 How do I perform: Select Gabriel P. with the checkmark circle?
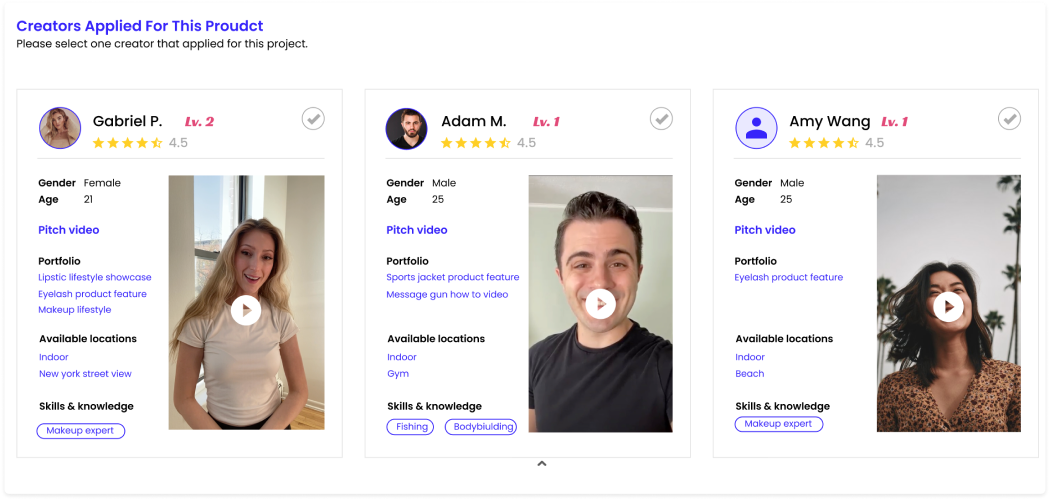pos(313,118)
